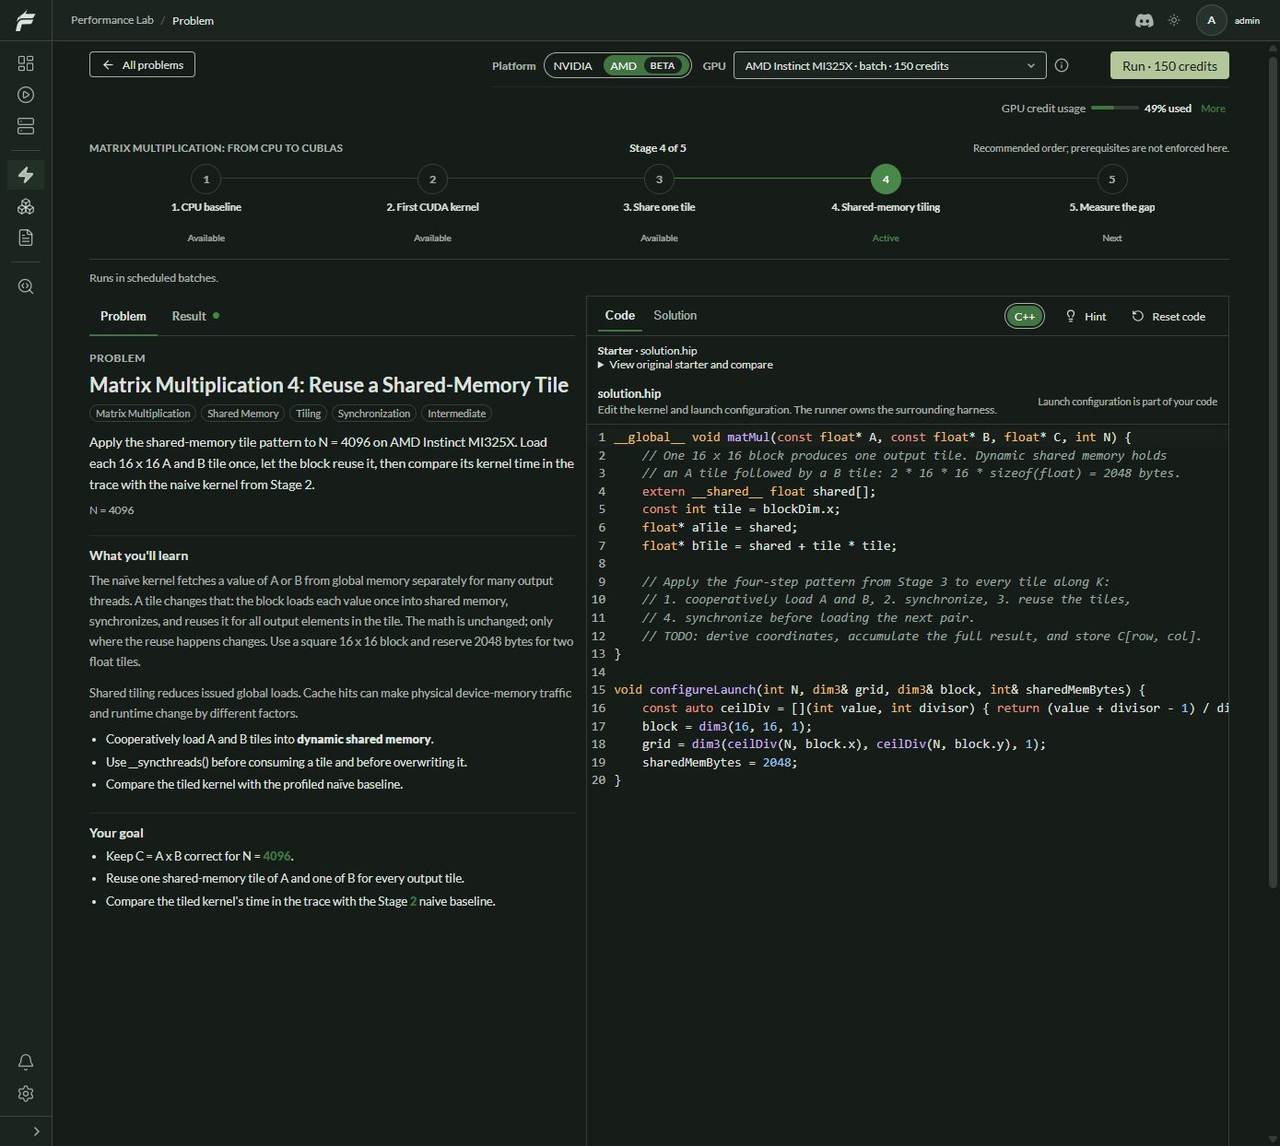The image size is (1280, 1146).
Task: Toggle the light/dark theme sun icon
Action: [1174, 20]
